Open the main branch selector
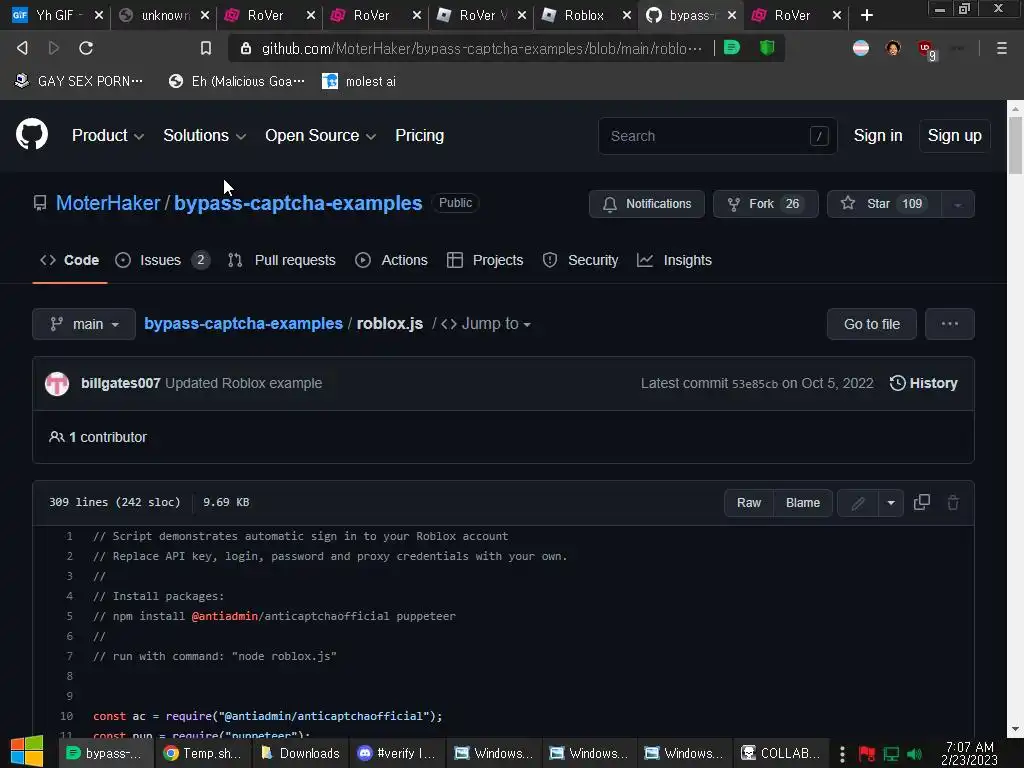Screen dimensions: 1024x768 84,324
